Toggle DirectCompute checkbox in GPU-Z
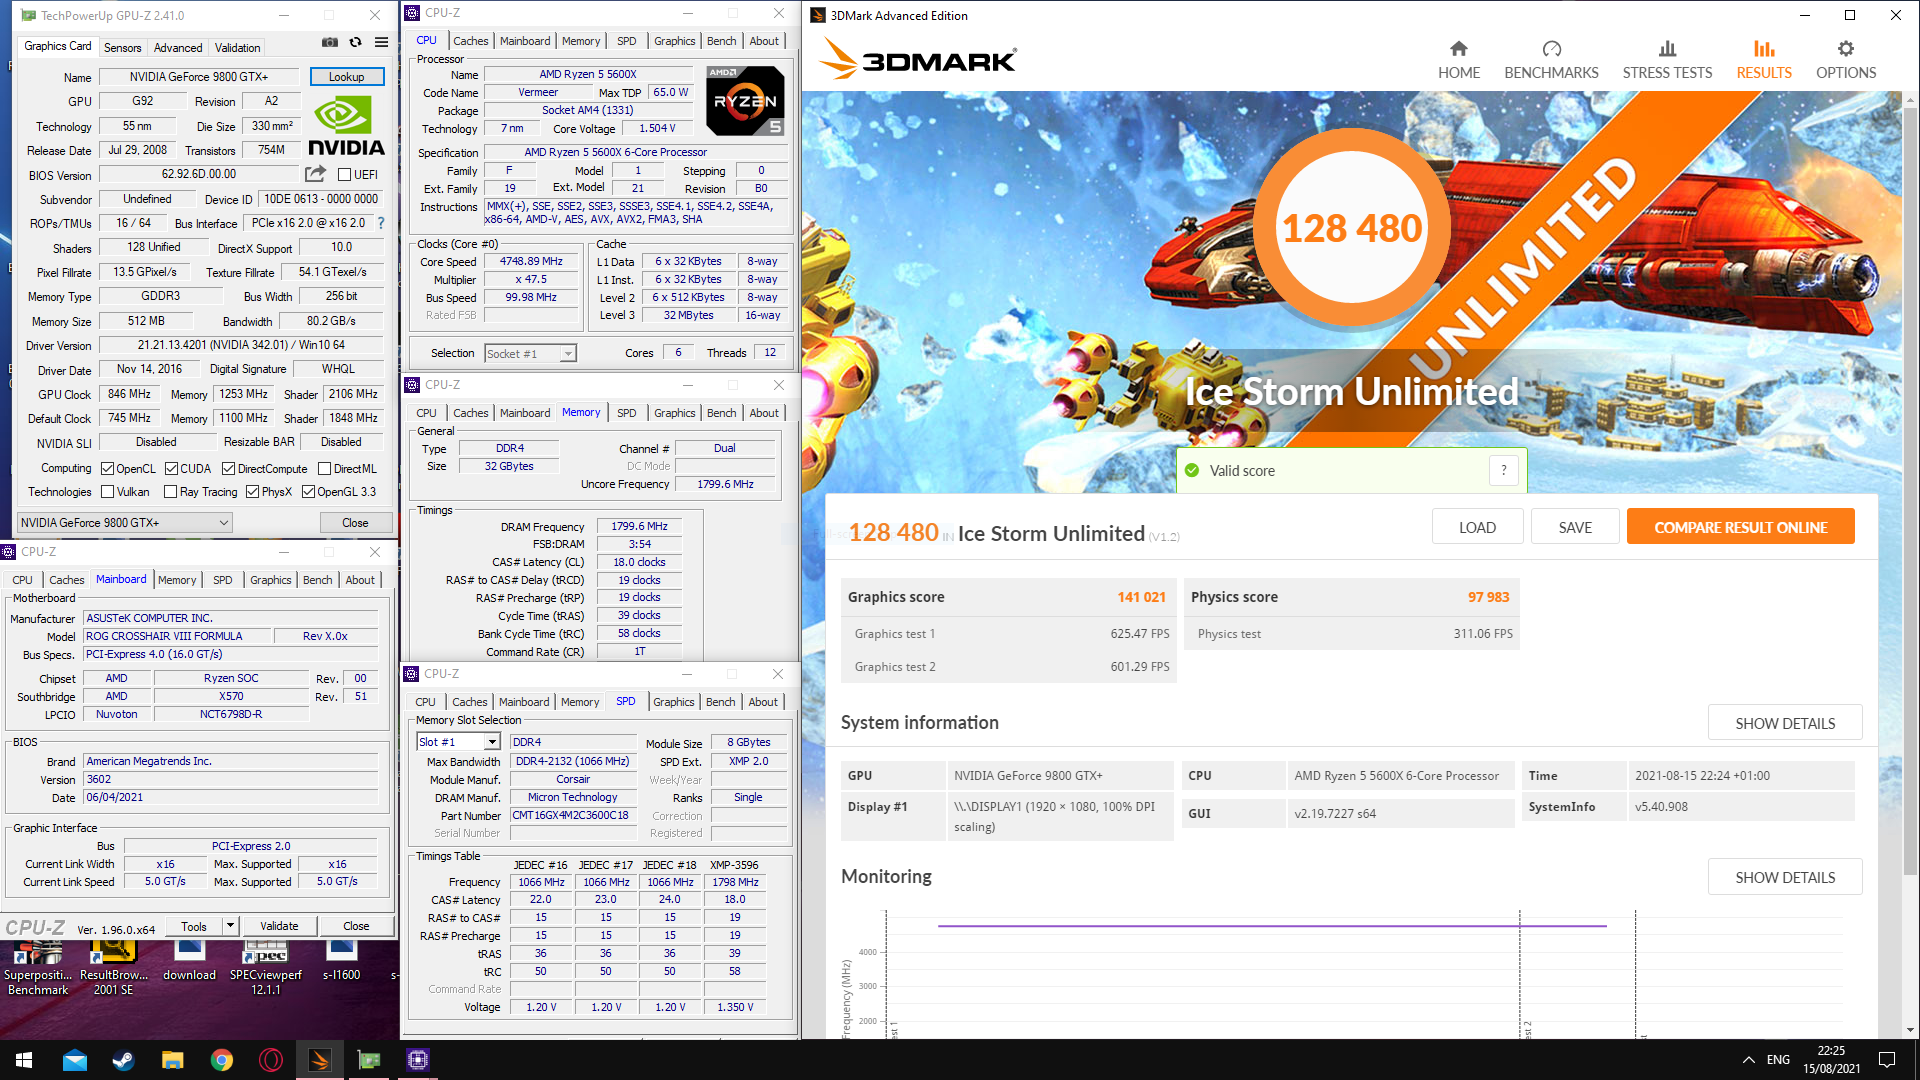 coord(228,468)
